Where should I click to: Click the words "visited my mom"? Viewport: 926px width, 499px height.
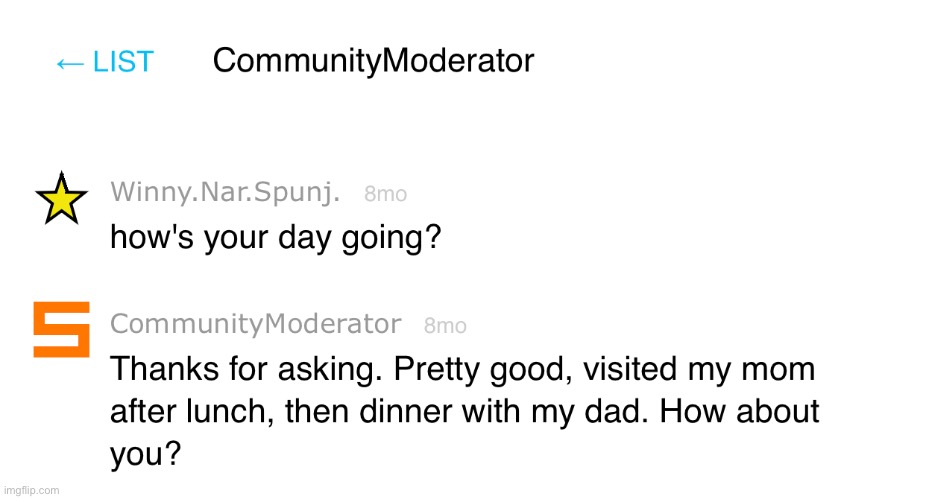[699, 370]
